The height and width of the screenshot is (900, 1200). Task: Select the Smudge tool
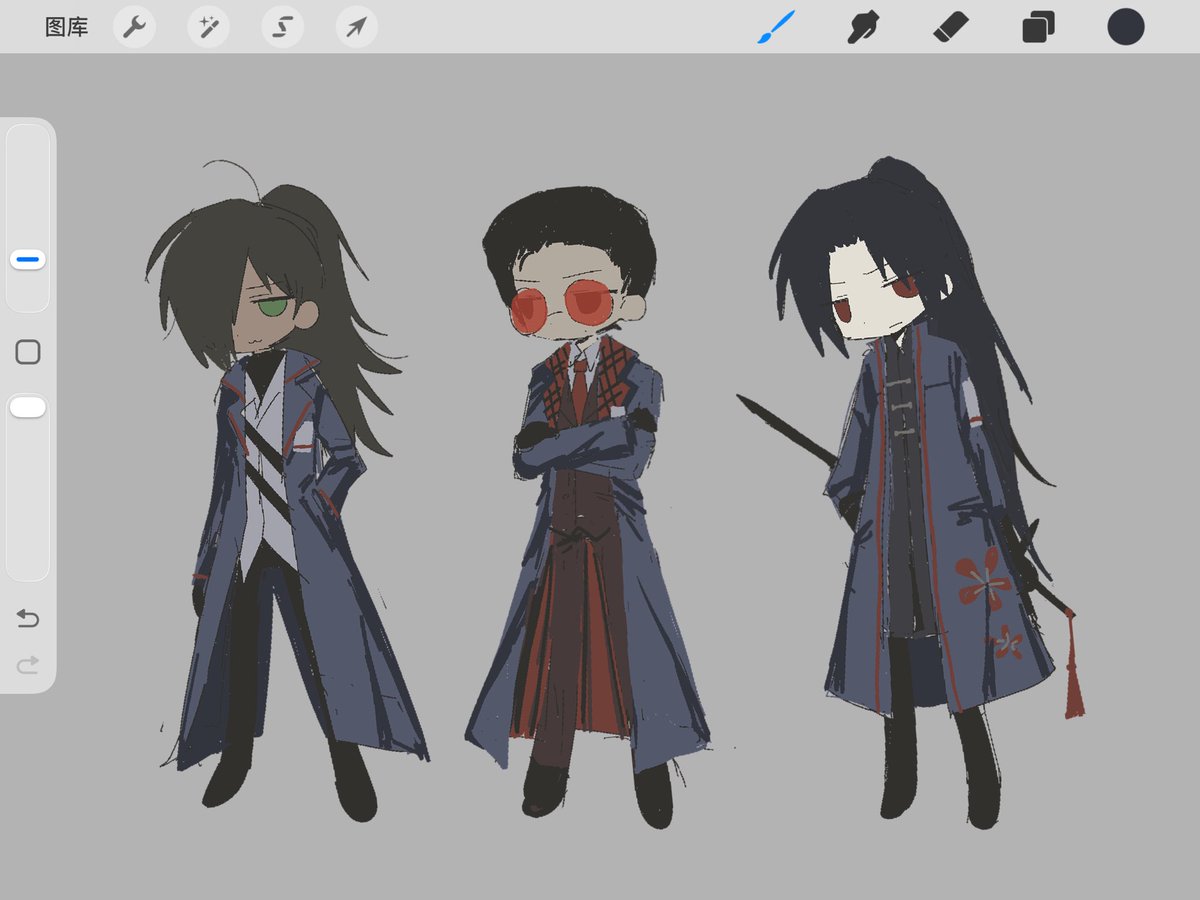[863, 27]
